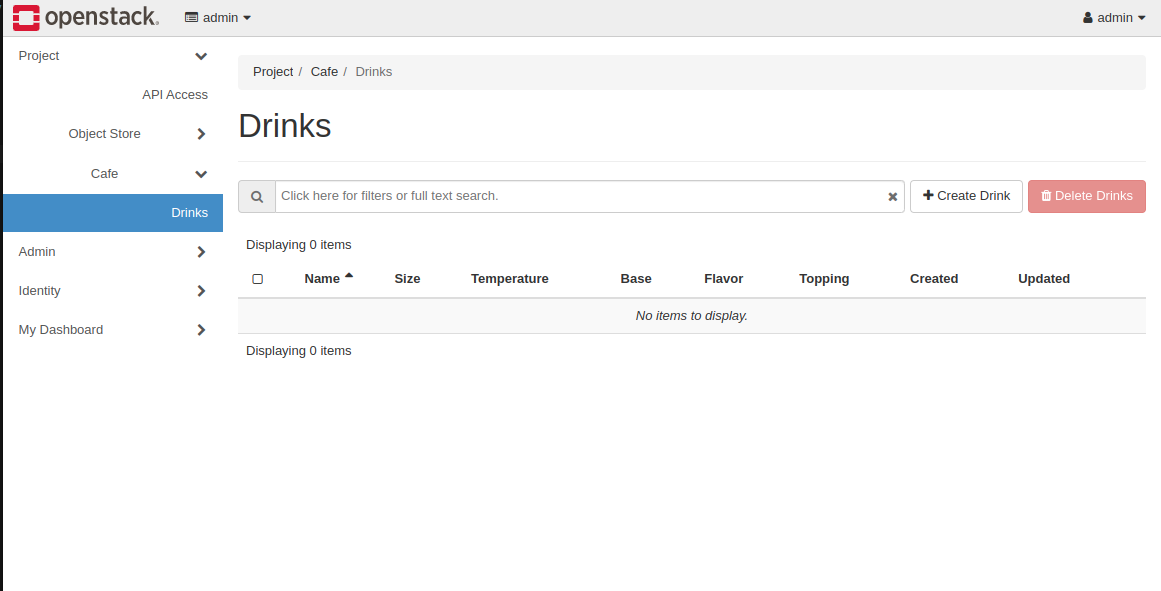Clear search with the x icon
Screen dimensions: 1161x591
tap(893, 197)
